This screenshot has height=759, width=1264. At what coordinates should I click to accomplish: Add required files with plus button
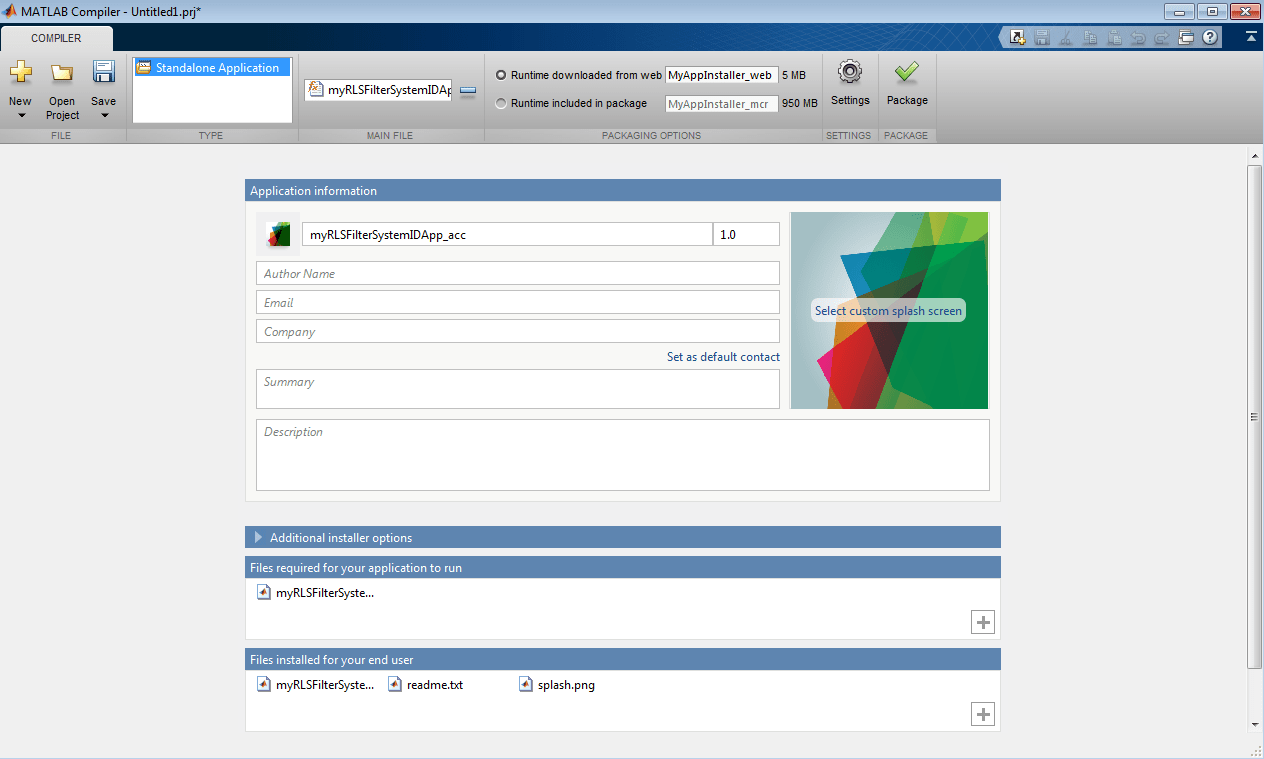pyautogui.click(x=983, y=622)
